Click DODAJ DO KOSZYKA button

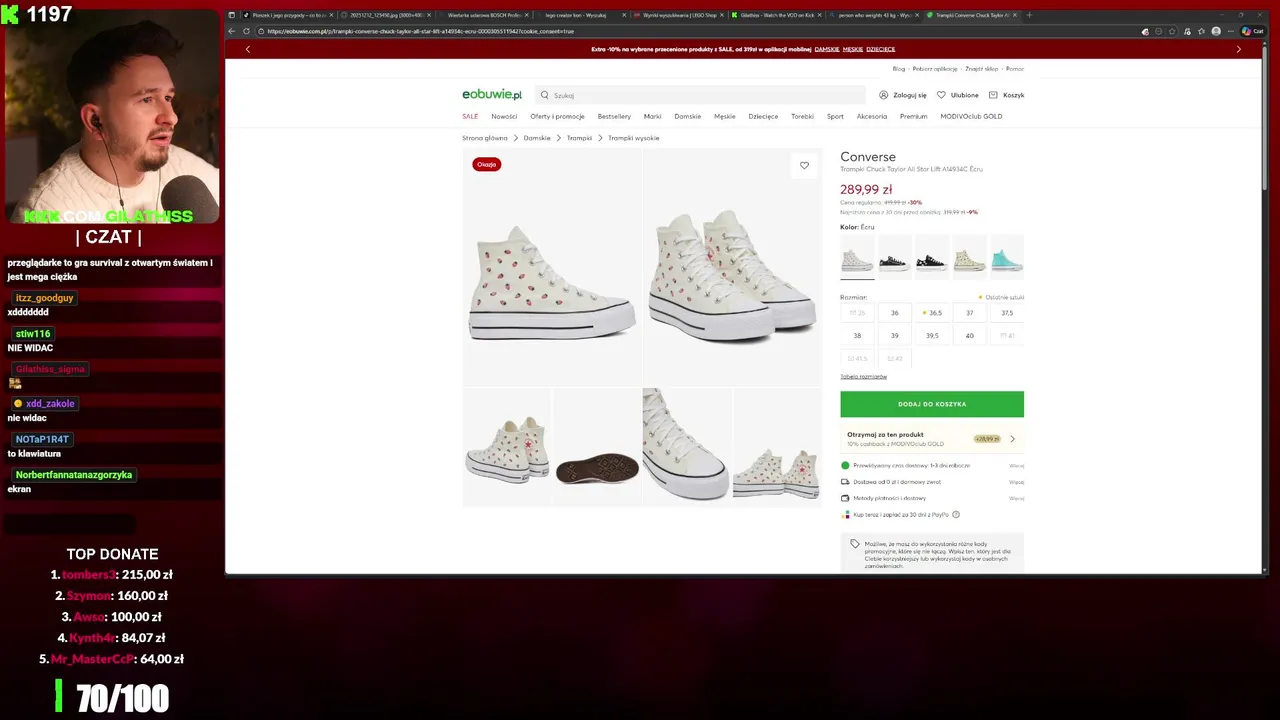(932, 404)
